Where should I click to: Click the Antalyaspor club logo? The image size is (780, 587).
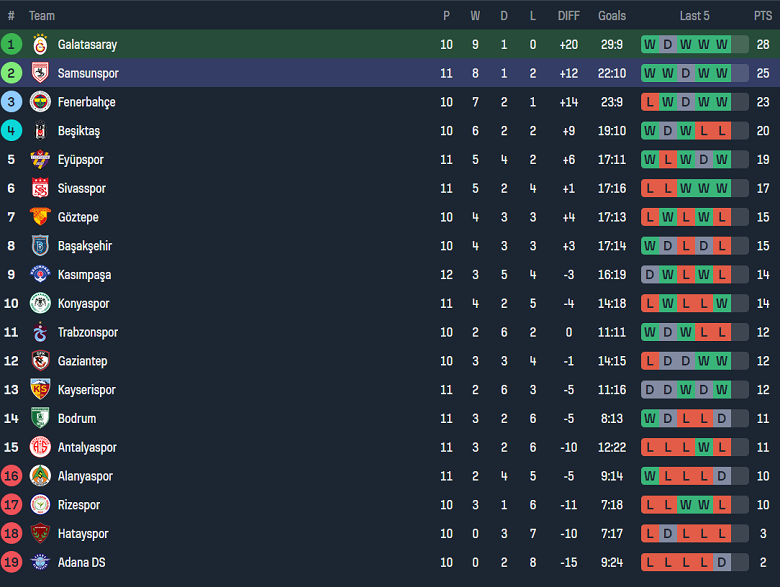[40, 447]
